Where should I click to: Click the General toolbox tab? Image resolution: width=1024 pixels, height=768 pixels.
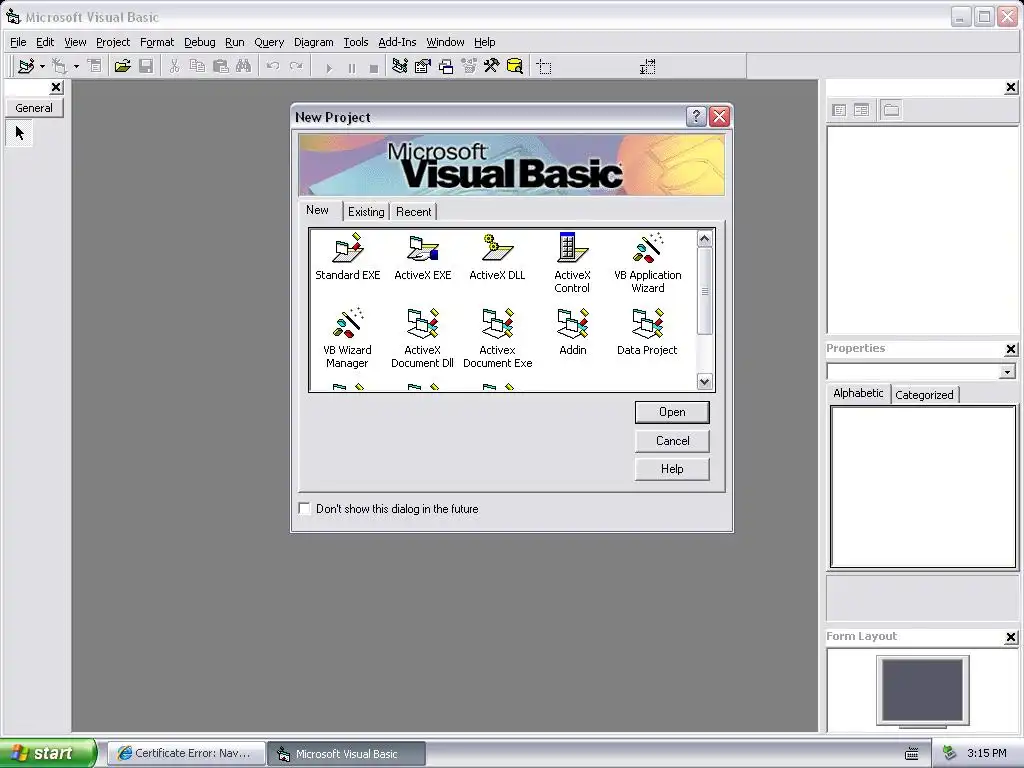pyautogui.click(x=34, y=108)
